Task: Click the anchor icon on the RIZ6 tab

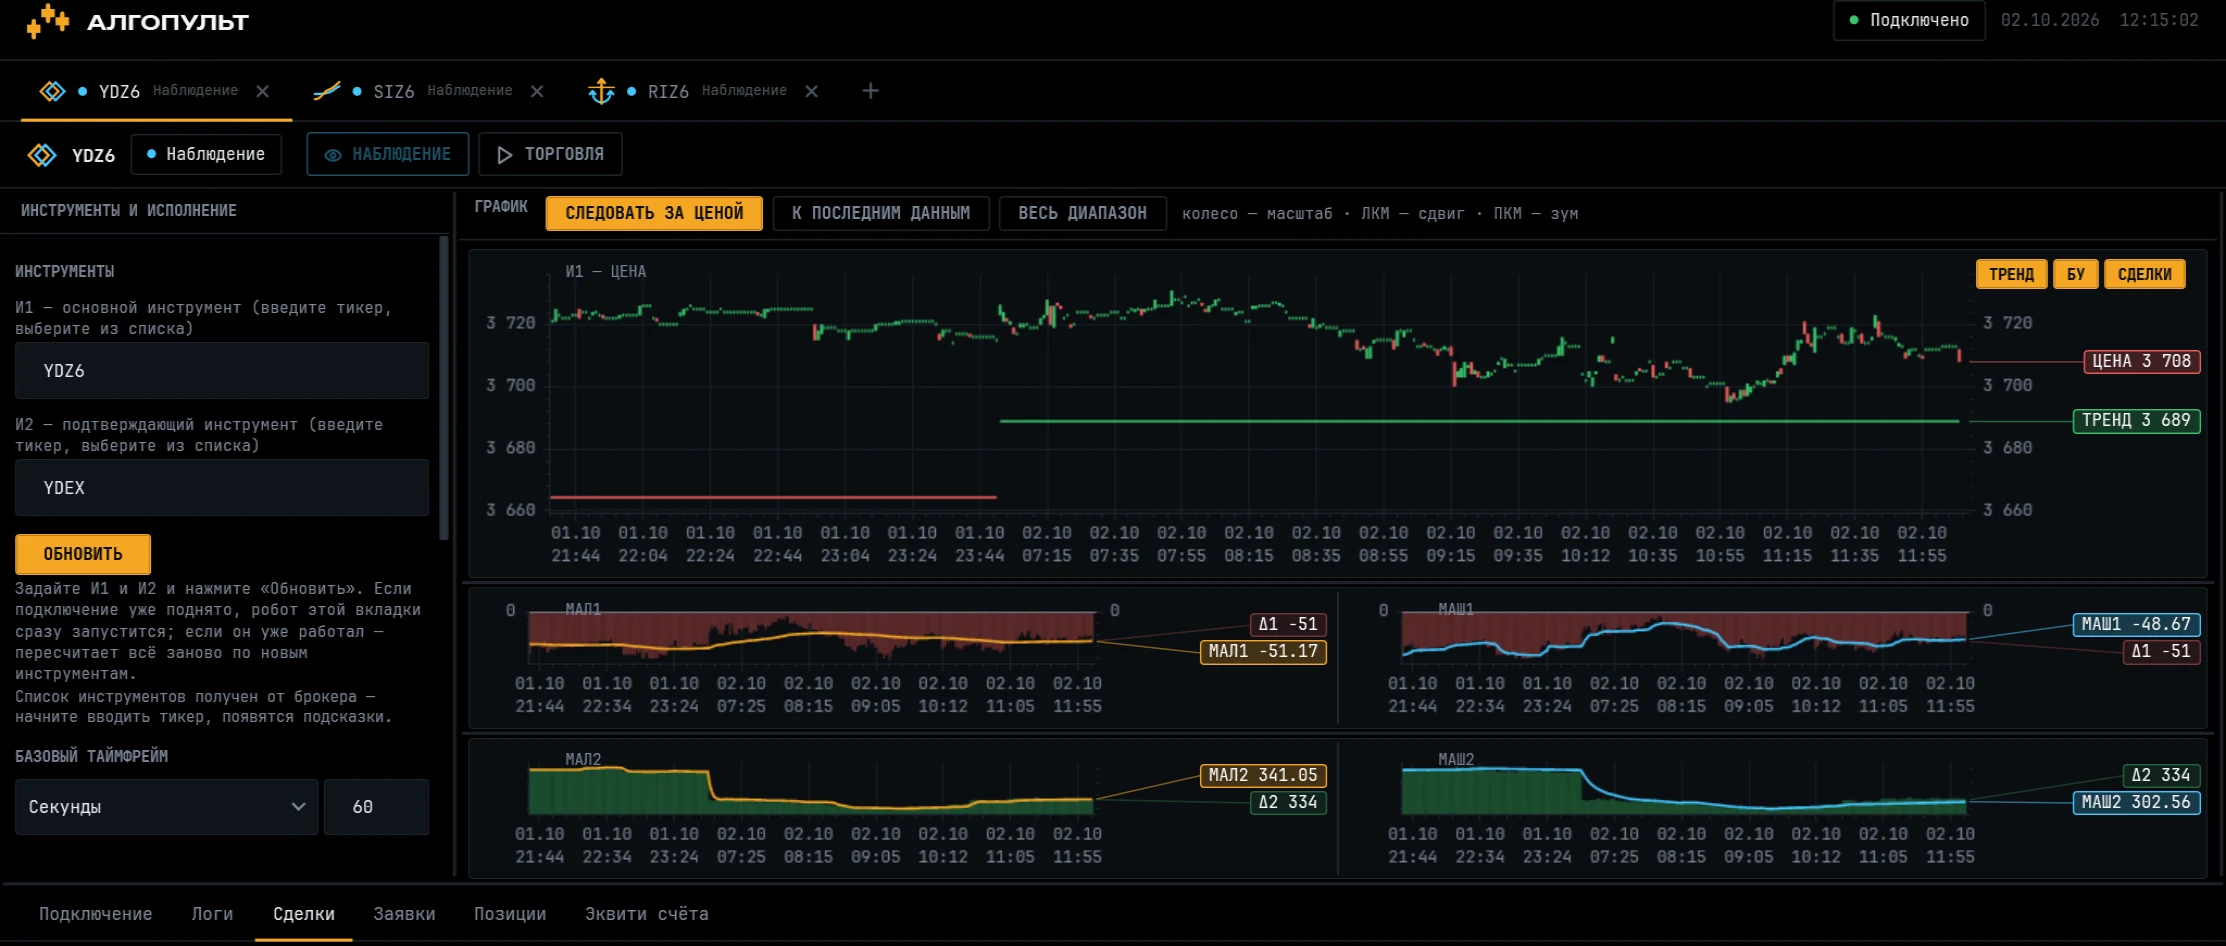Action: tap(601, 91)
